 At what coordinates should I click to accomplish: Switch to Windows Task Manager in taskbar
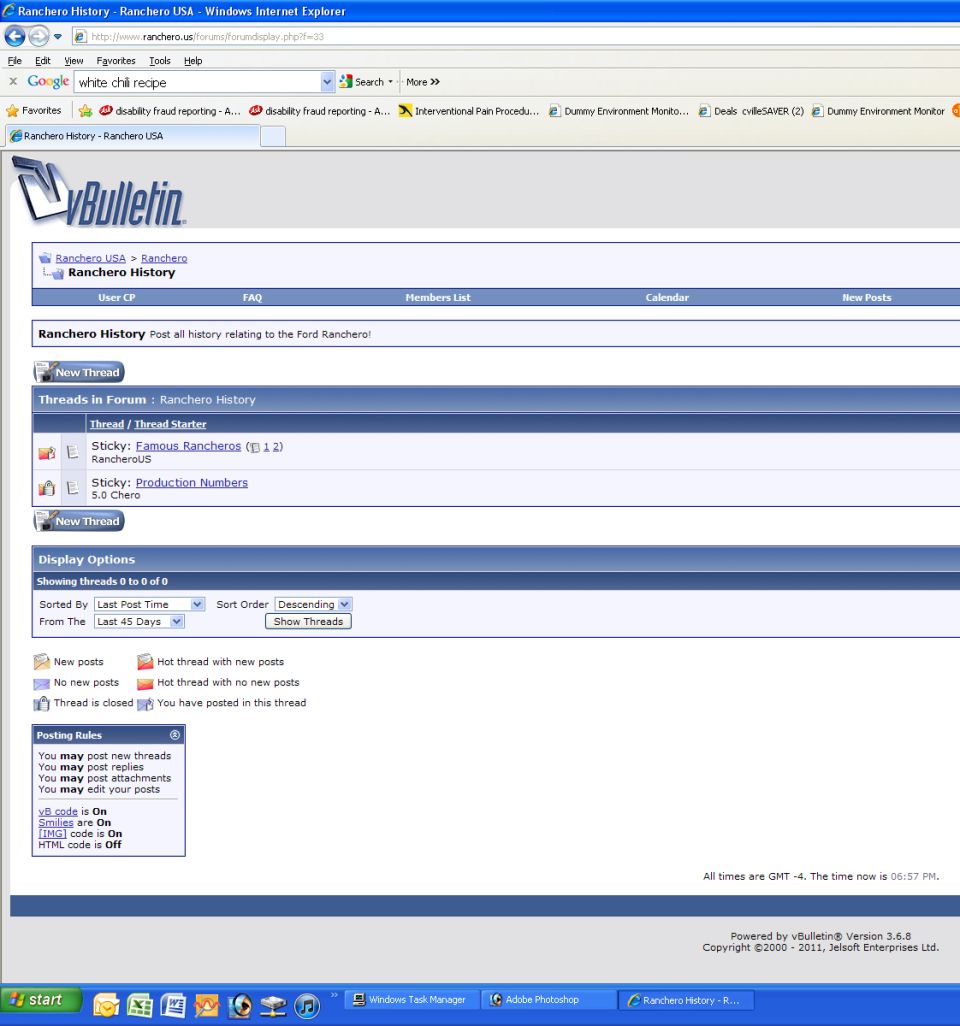click(411, 1000)
